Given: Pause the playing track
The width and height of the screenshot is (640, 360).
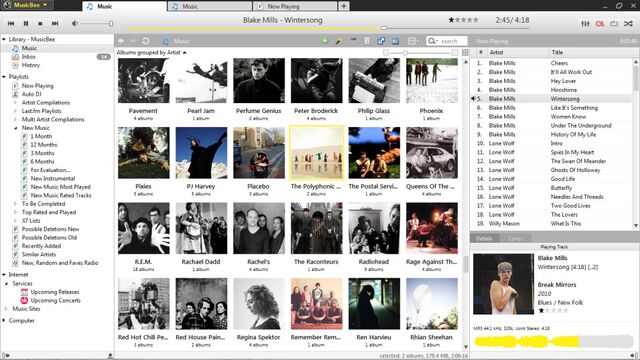Looking at the screenshot, I should click(26, 24).
